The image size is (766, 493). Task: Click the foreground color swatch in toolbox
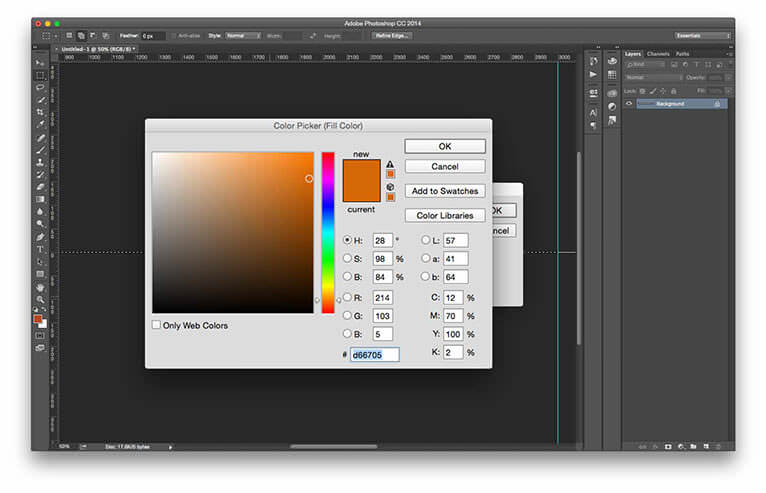tap(38, 319)
